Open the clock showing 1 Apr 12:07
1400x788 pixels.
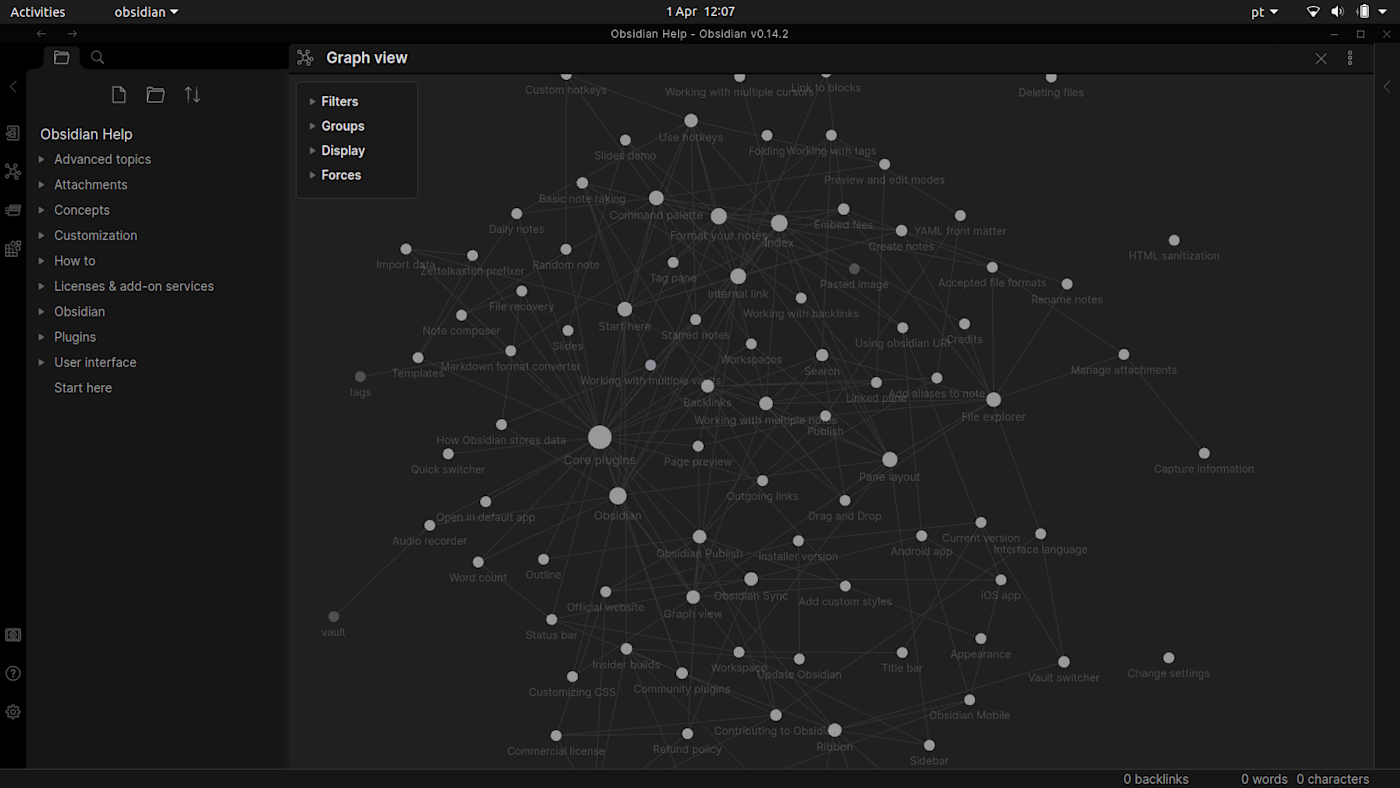(x=700, y=12)
